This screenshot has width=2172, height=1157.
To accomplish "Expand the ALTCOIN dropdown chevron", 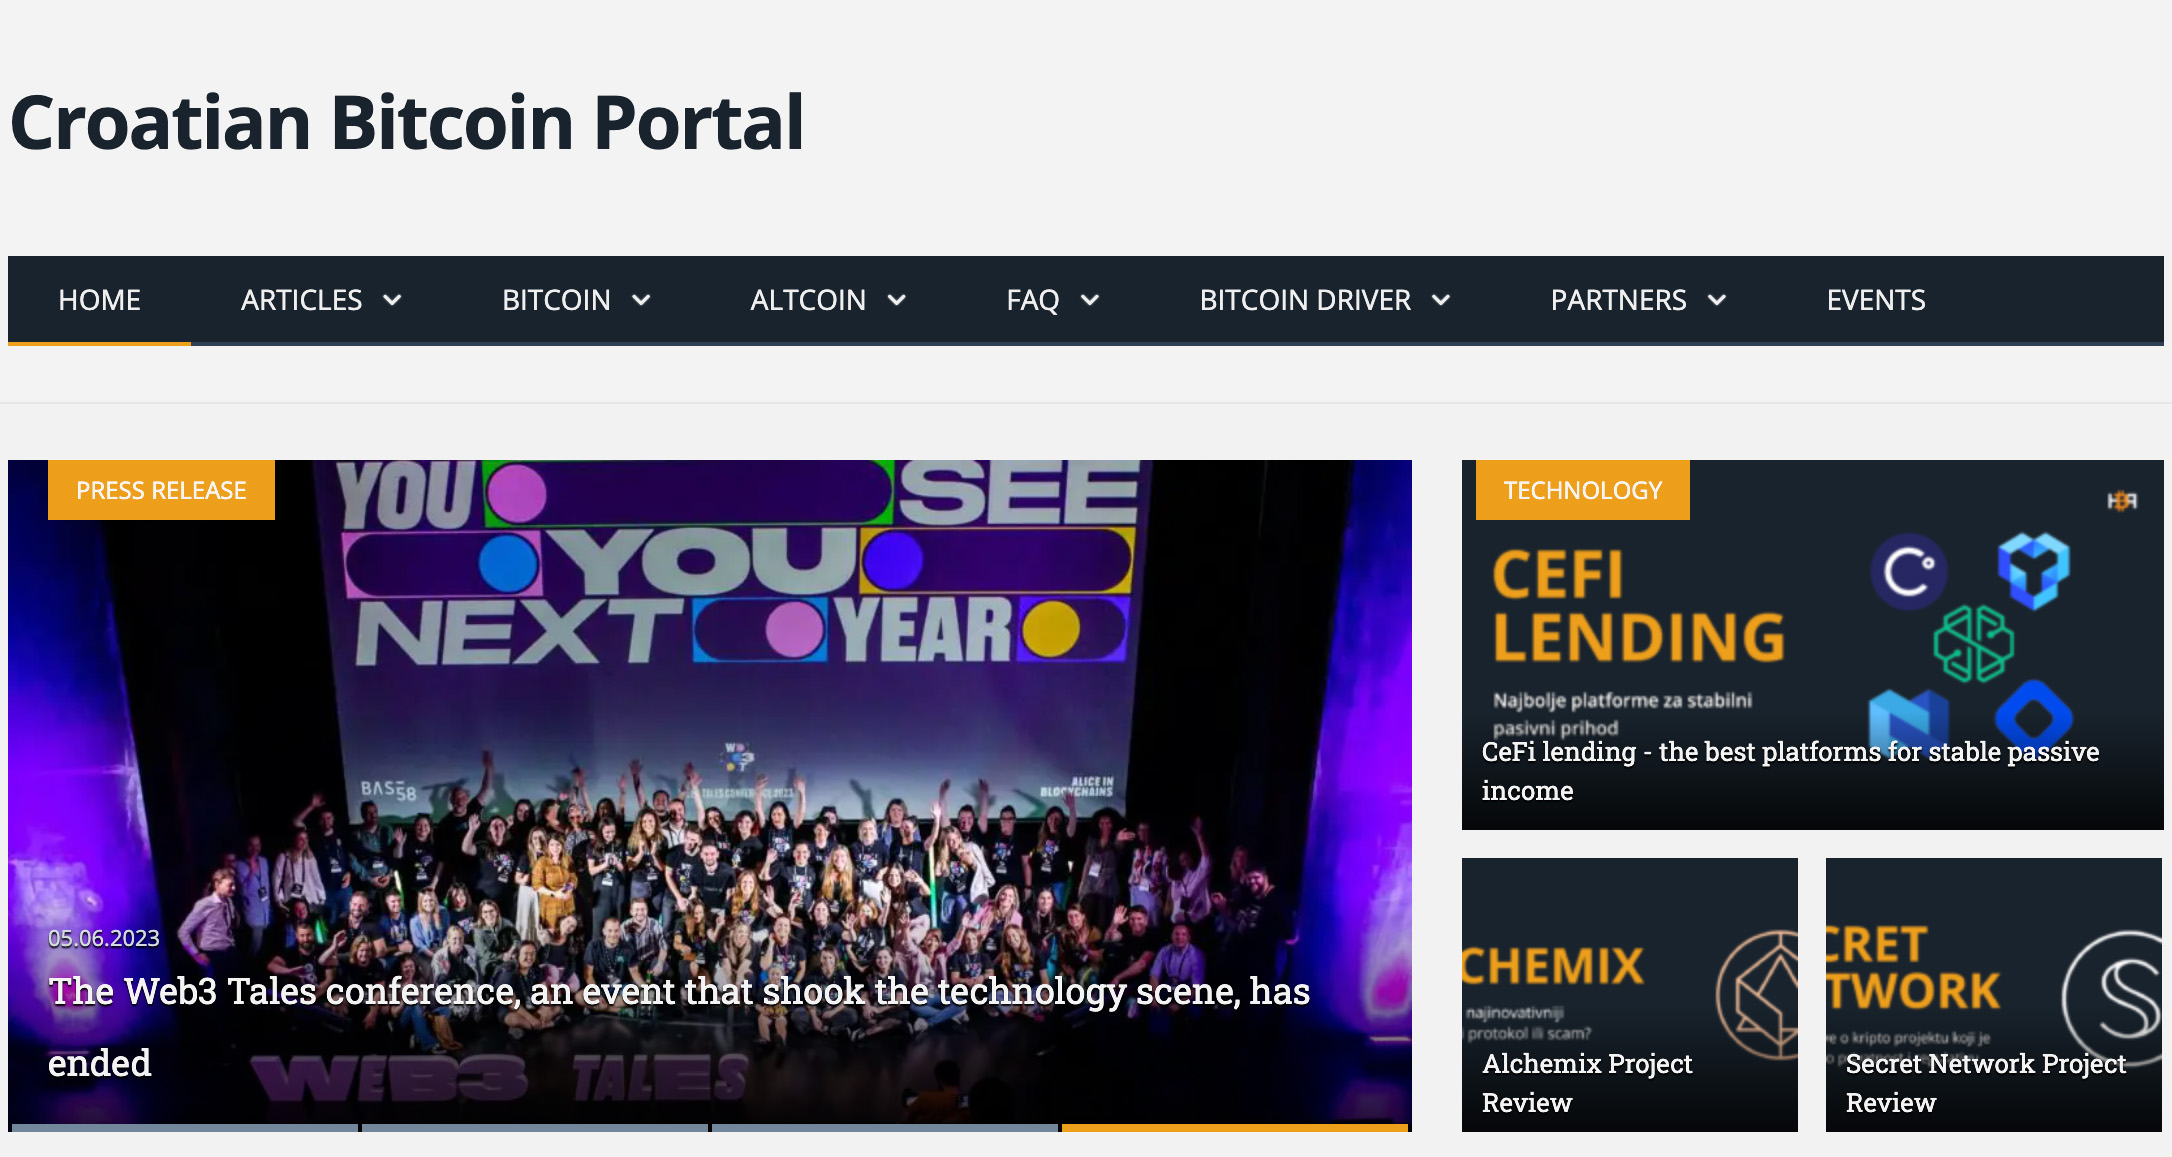I will pos(897,300).
